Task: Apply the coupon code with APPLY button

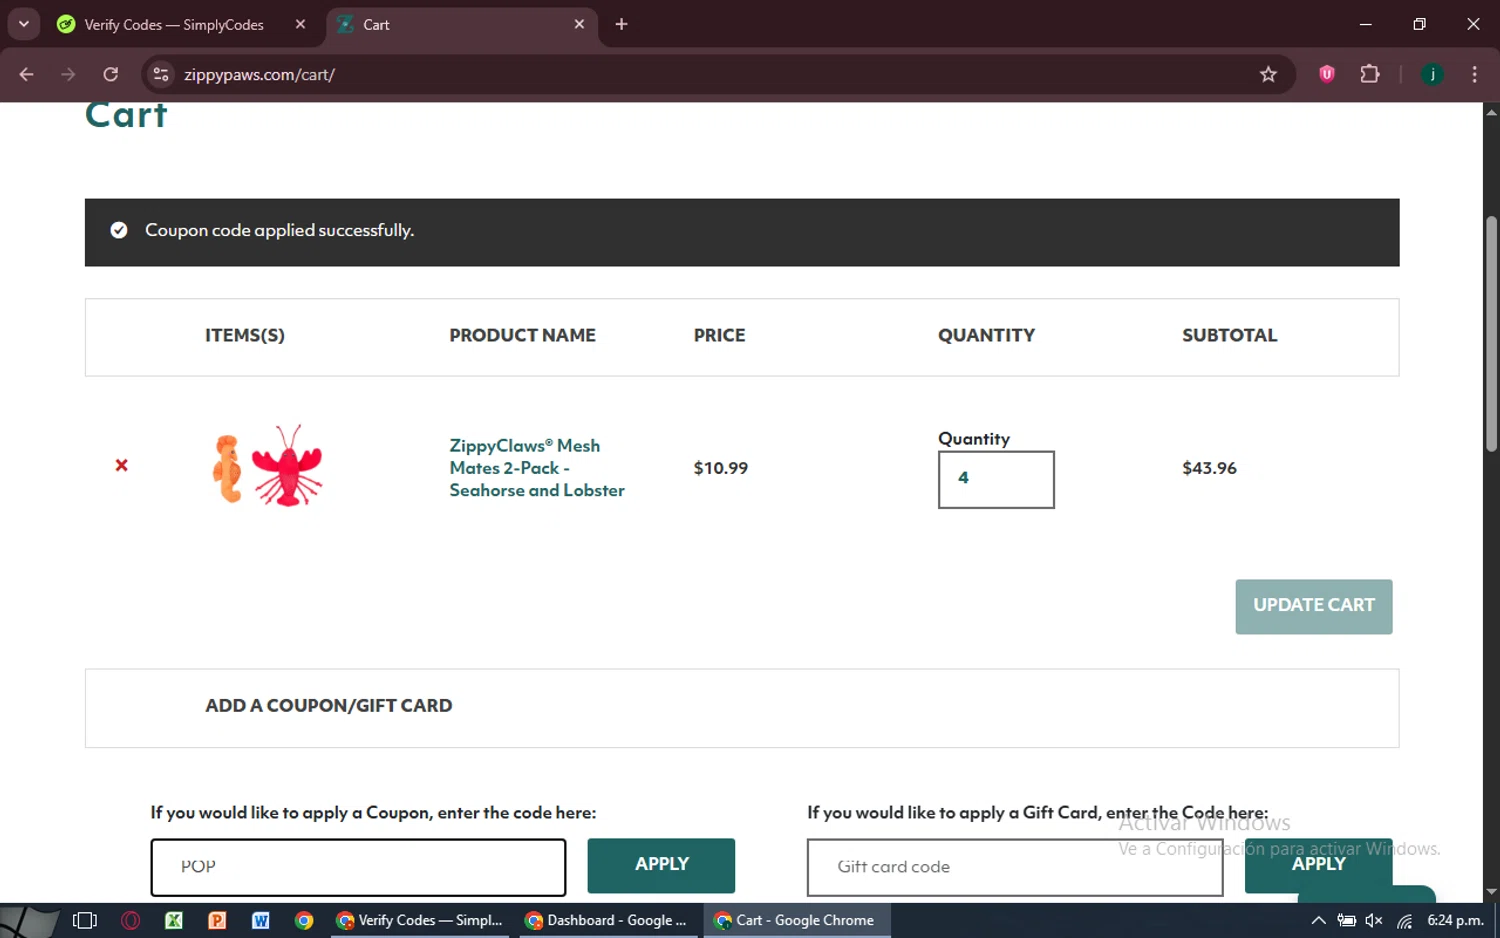Action: [661, 865]
